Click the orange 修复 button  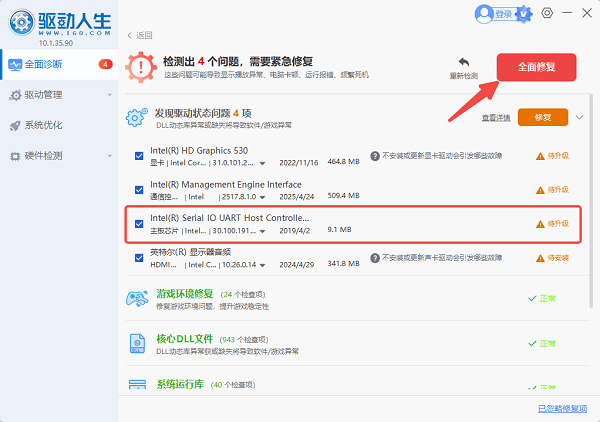click(543, 117)
